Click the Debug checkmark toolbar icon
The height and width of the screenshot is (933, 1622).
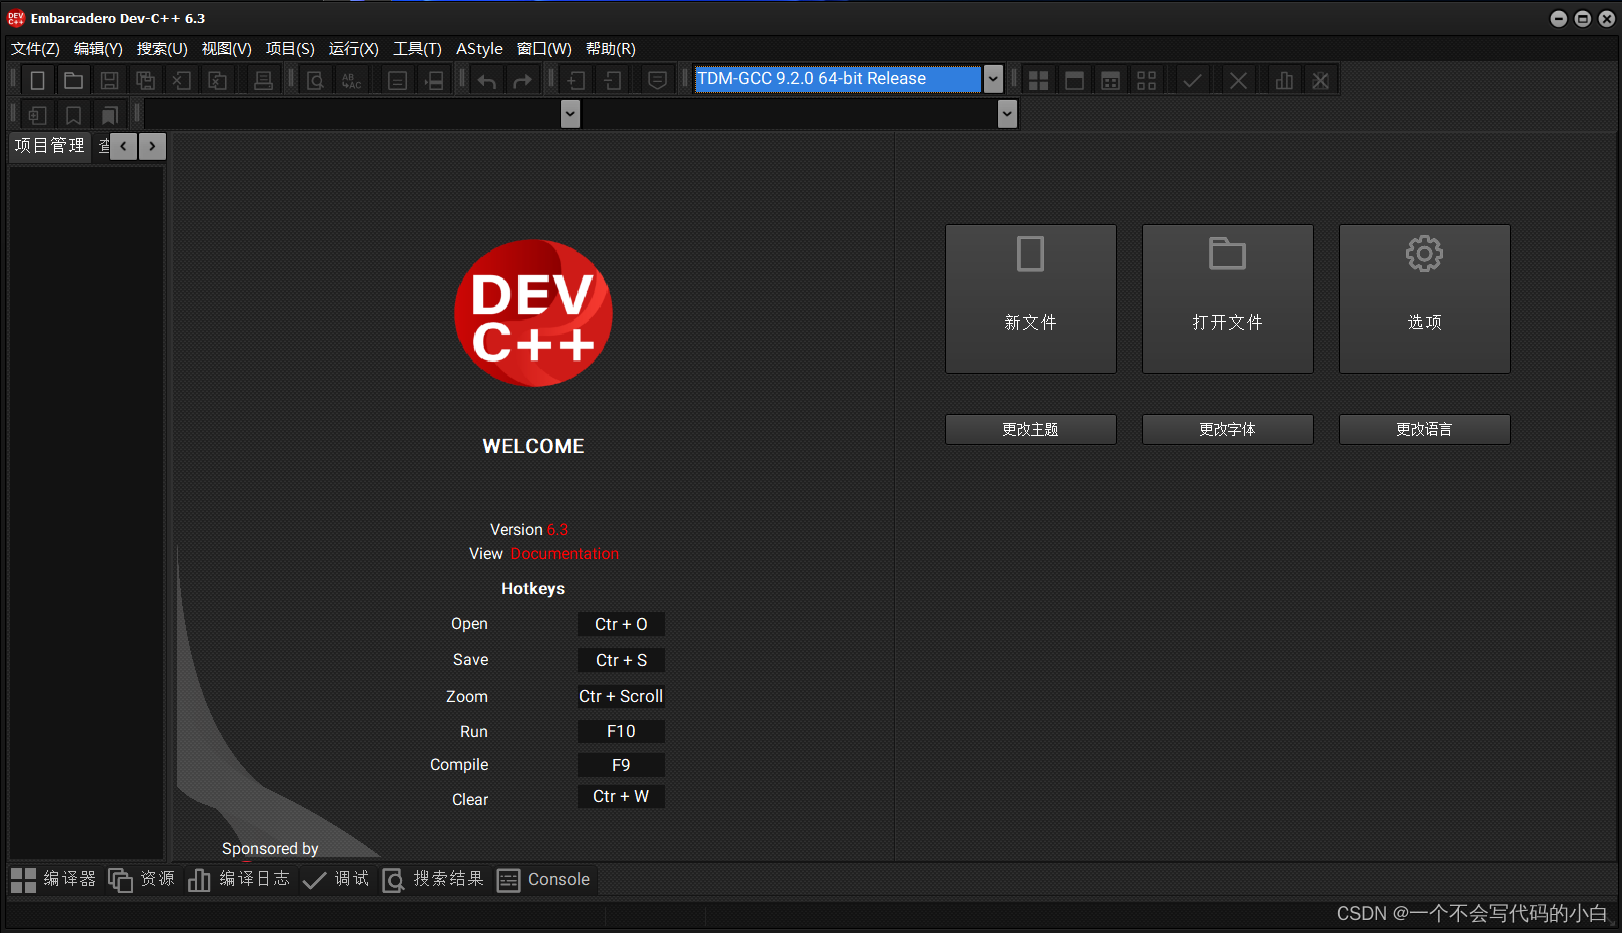[x=1192, y=81]
